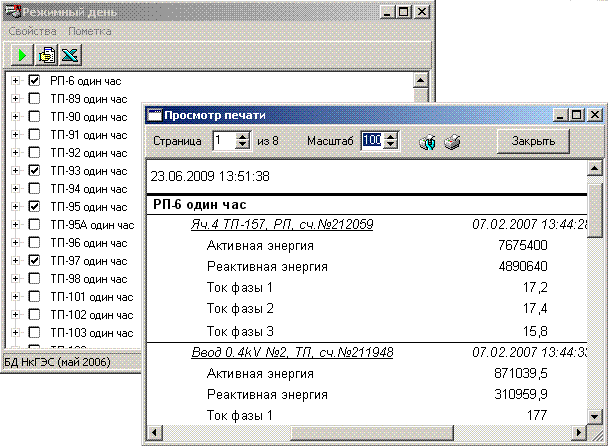Expand the ТП-95 один час node
The height and width of the screenshot is (446, 608).
(x=15, y=206)
